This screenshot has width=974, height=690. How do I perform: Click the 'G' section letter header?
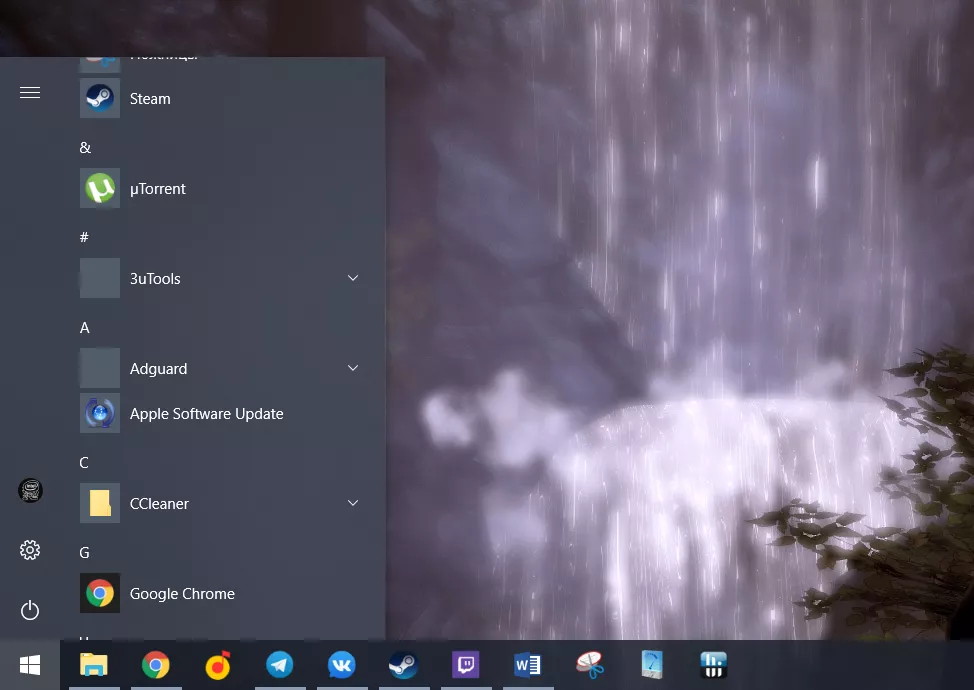84,553
